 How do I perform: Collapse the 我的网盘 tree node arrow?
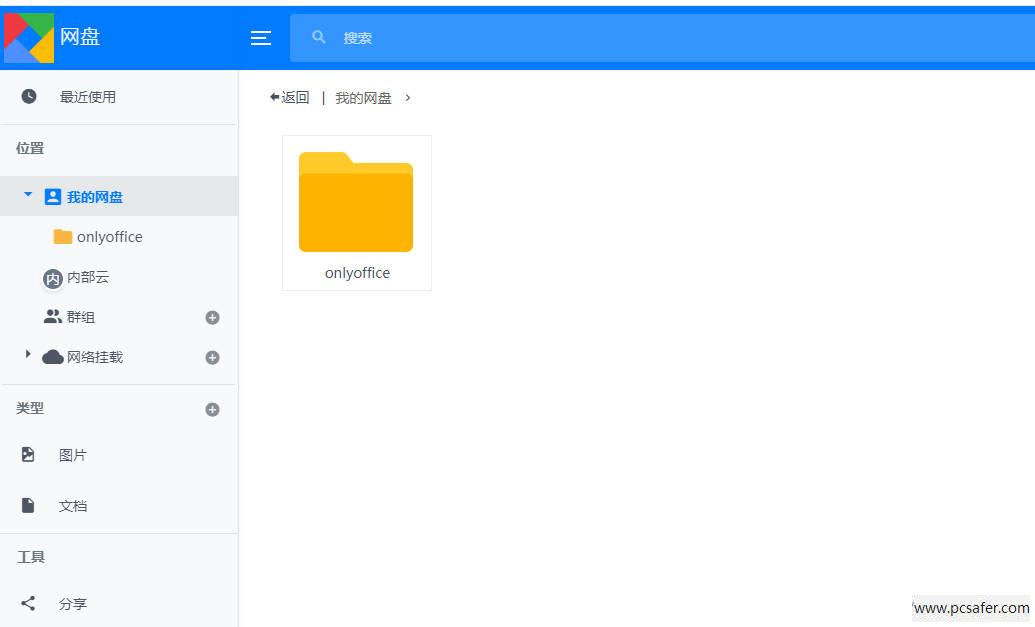[28, 195]
